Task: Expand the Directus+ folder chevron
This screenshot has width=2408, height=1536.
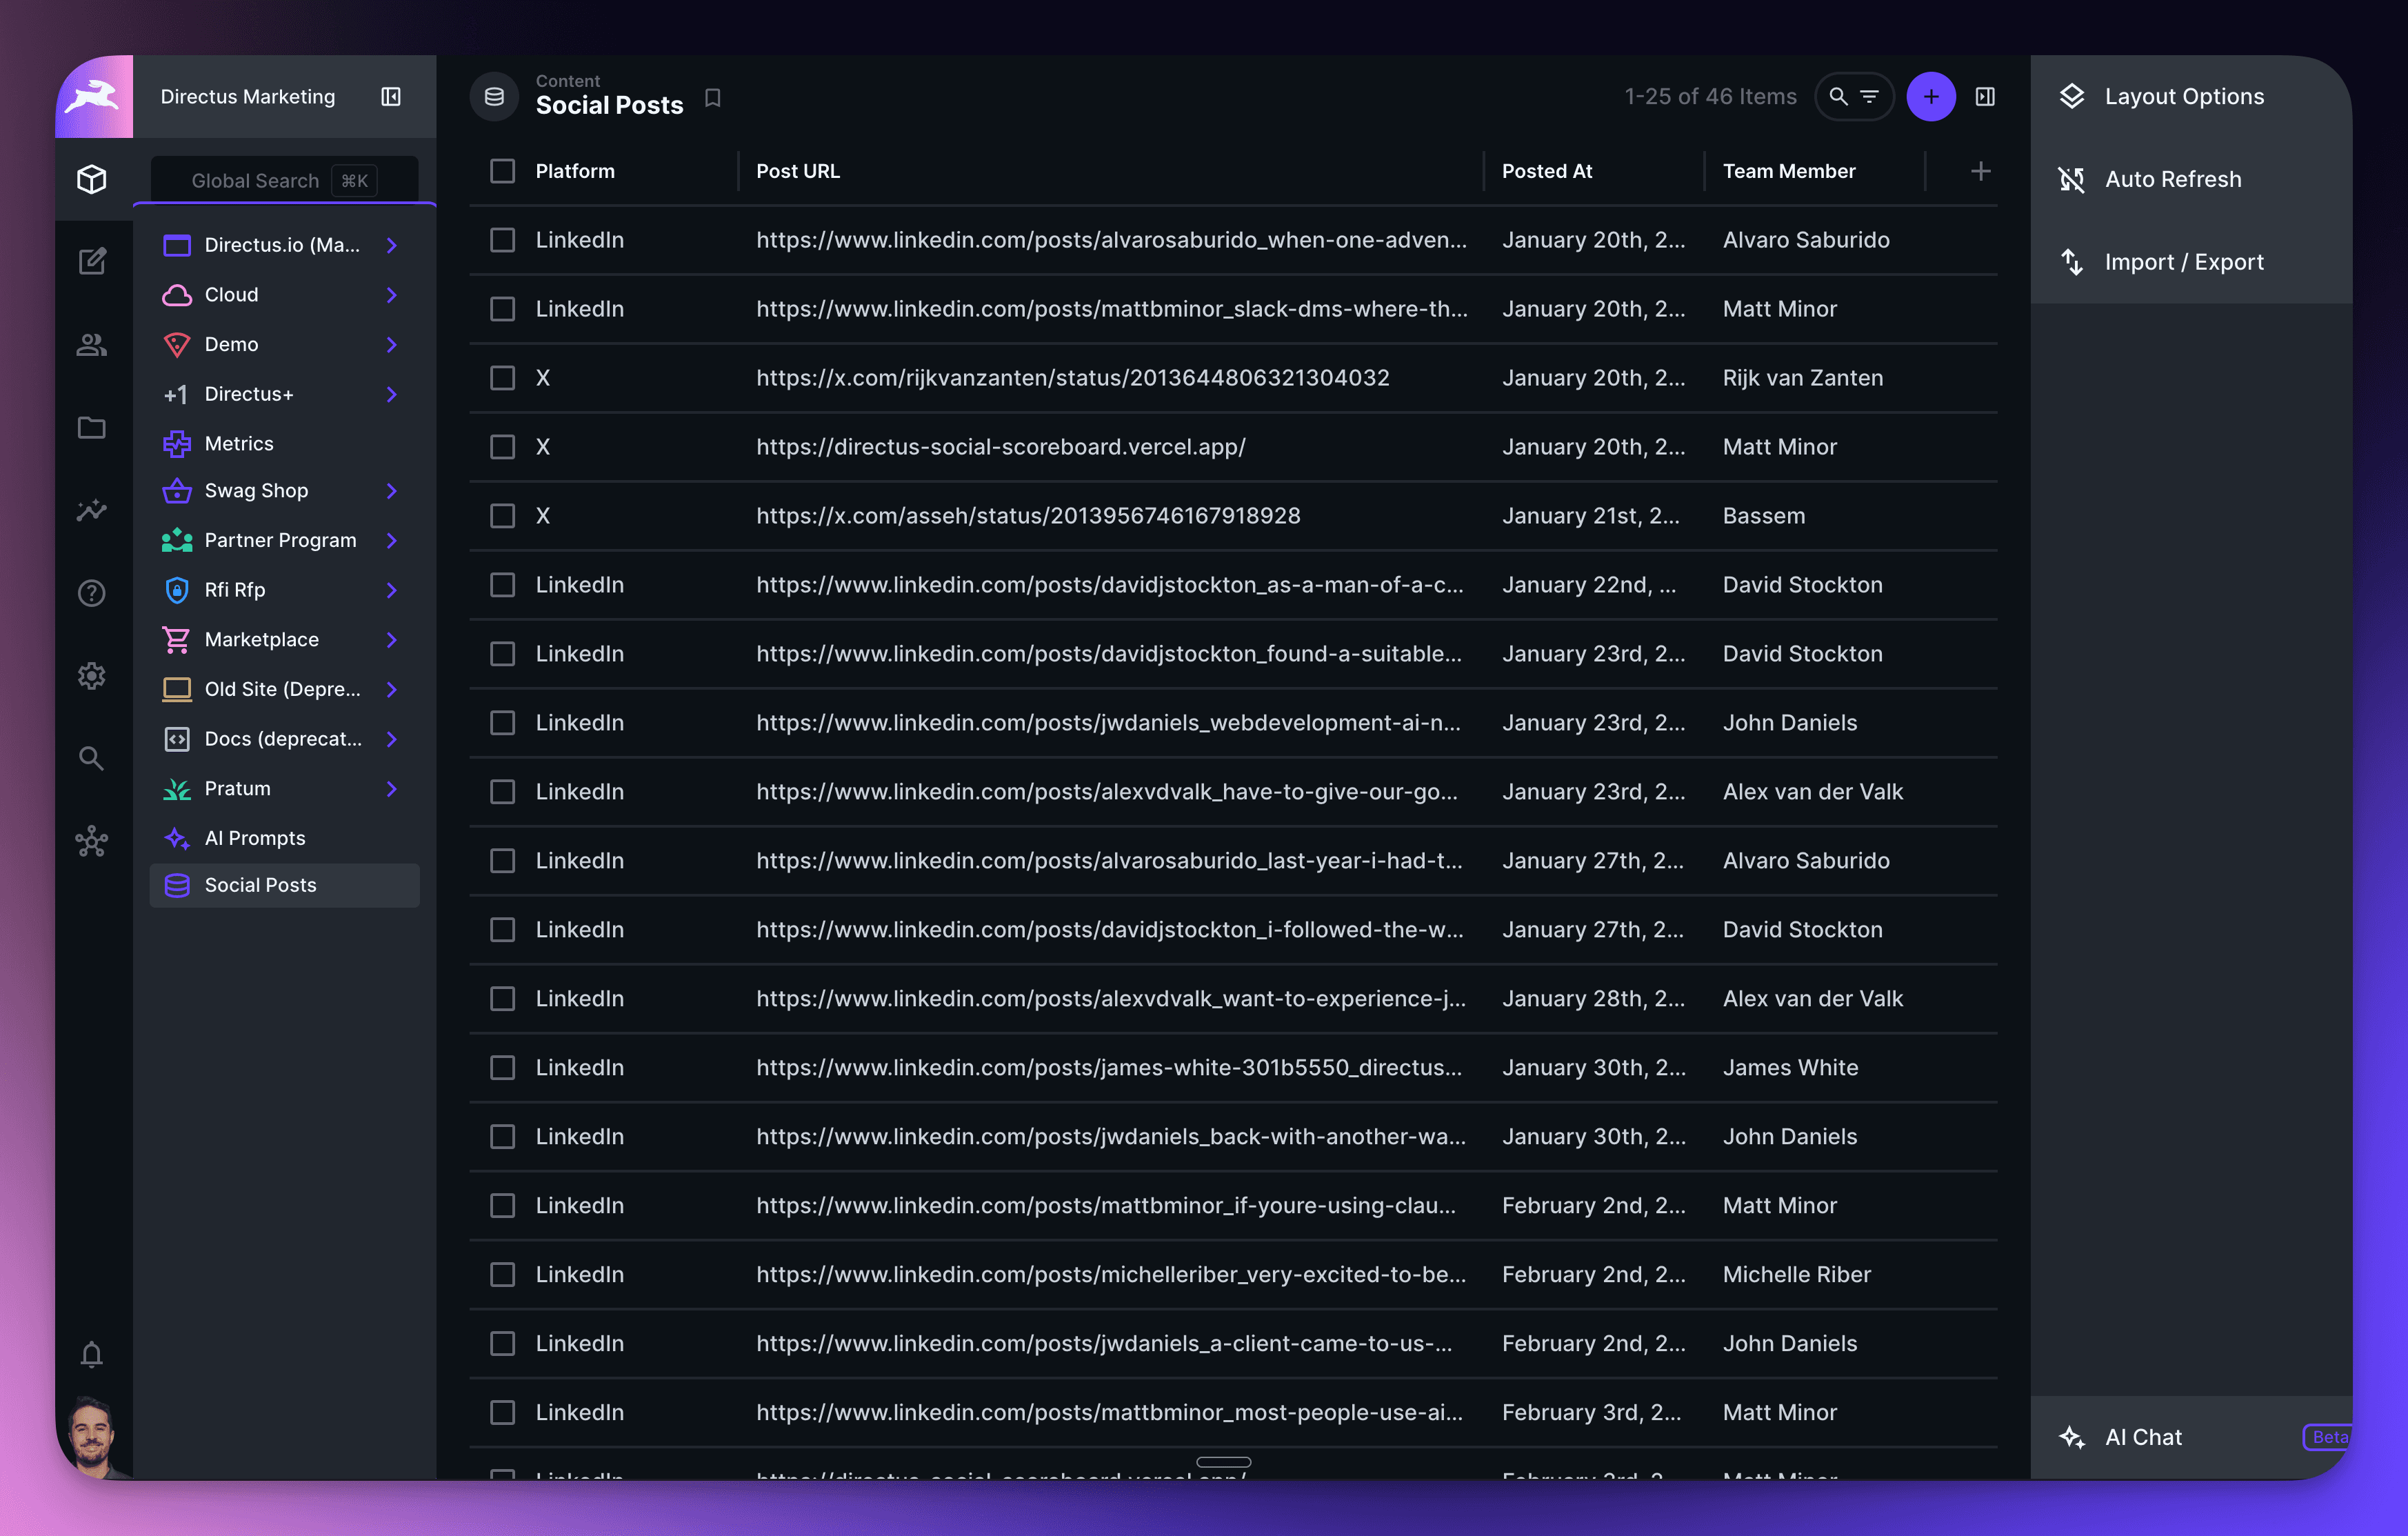Action: pos(392,394)
